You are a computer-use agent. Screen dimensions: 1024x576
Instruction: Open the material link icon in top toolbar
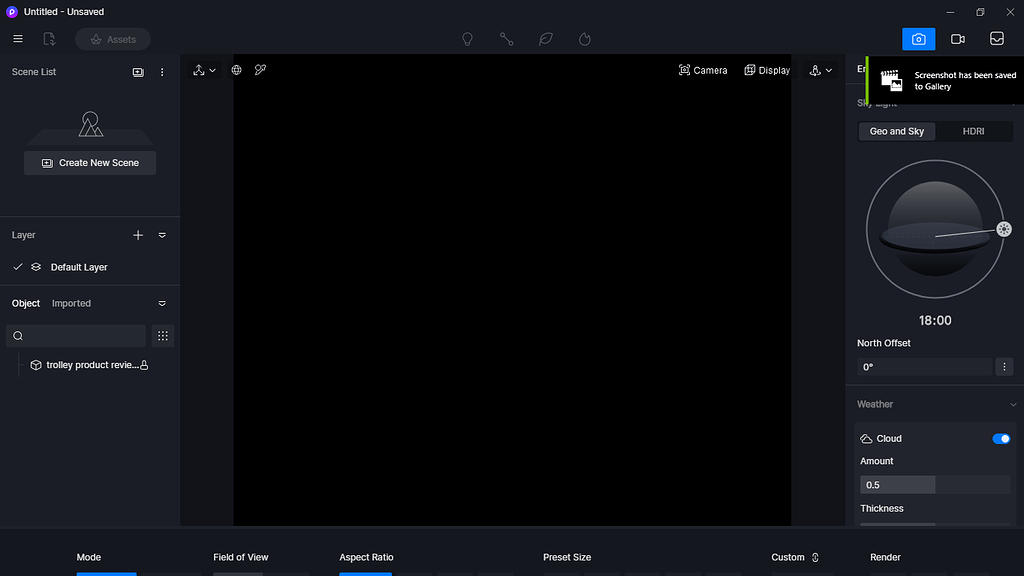[506, 38]
